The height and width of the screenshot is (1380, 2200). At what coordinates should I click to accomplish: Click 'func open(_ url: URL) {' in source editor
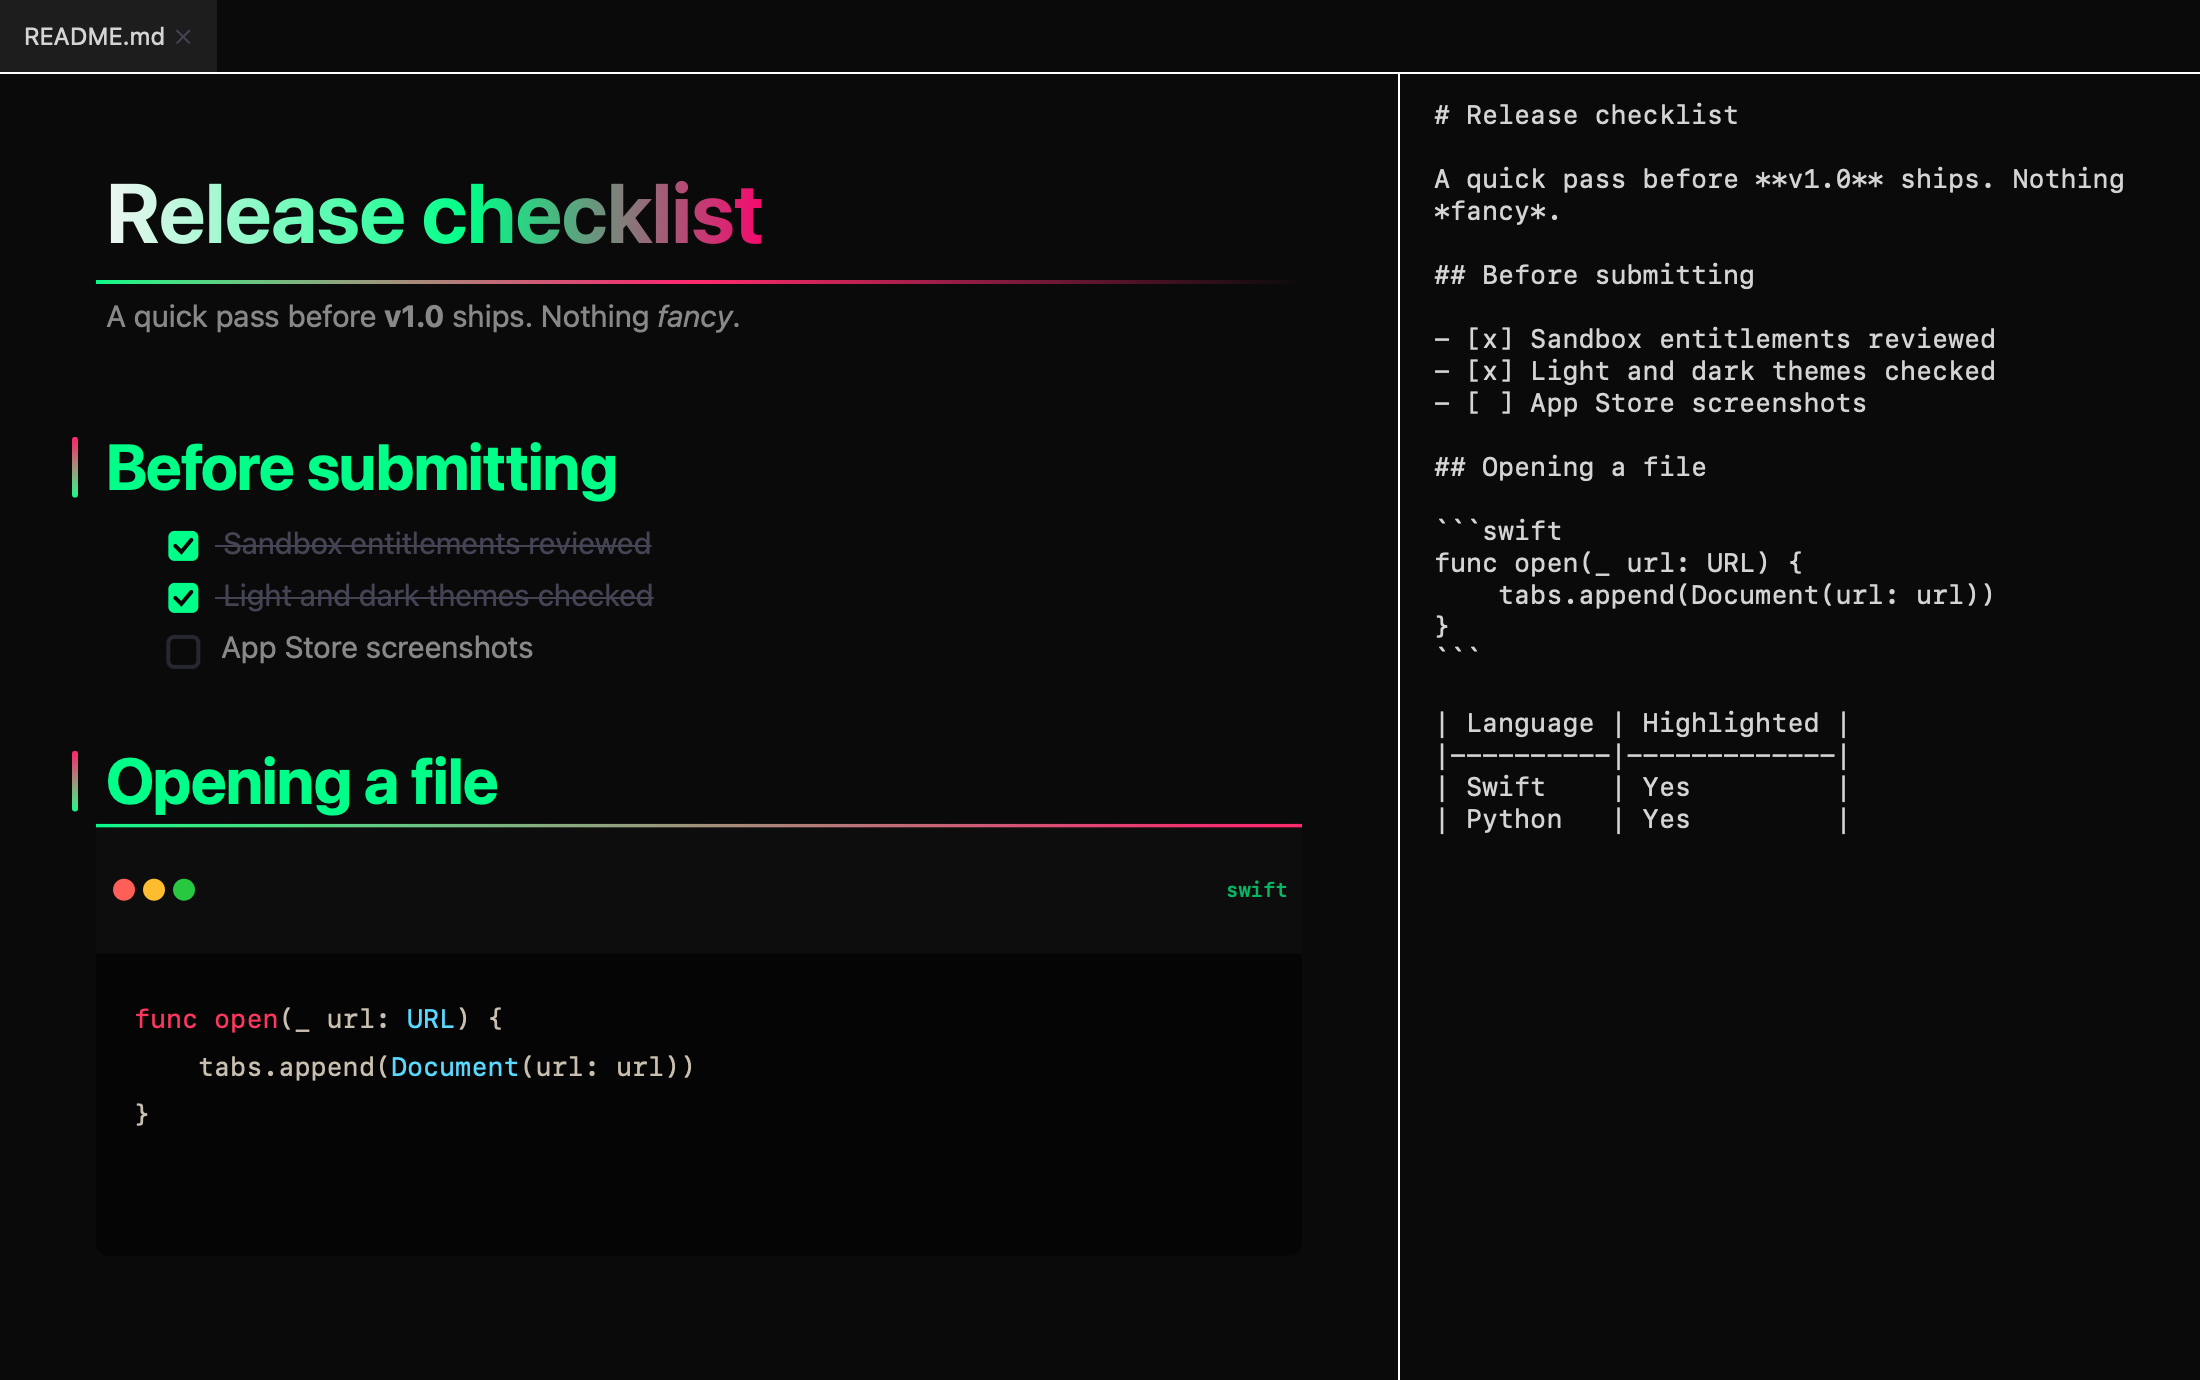(x=1618, y=563)
